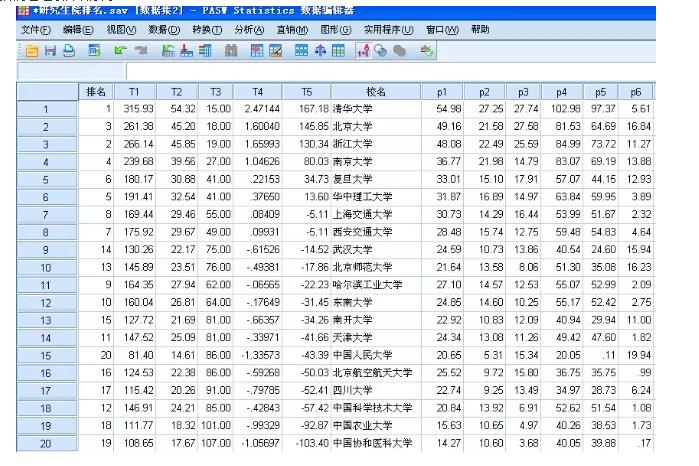Click the Spell check icon
Screen dimensions: 699x466
pos(426,51)
